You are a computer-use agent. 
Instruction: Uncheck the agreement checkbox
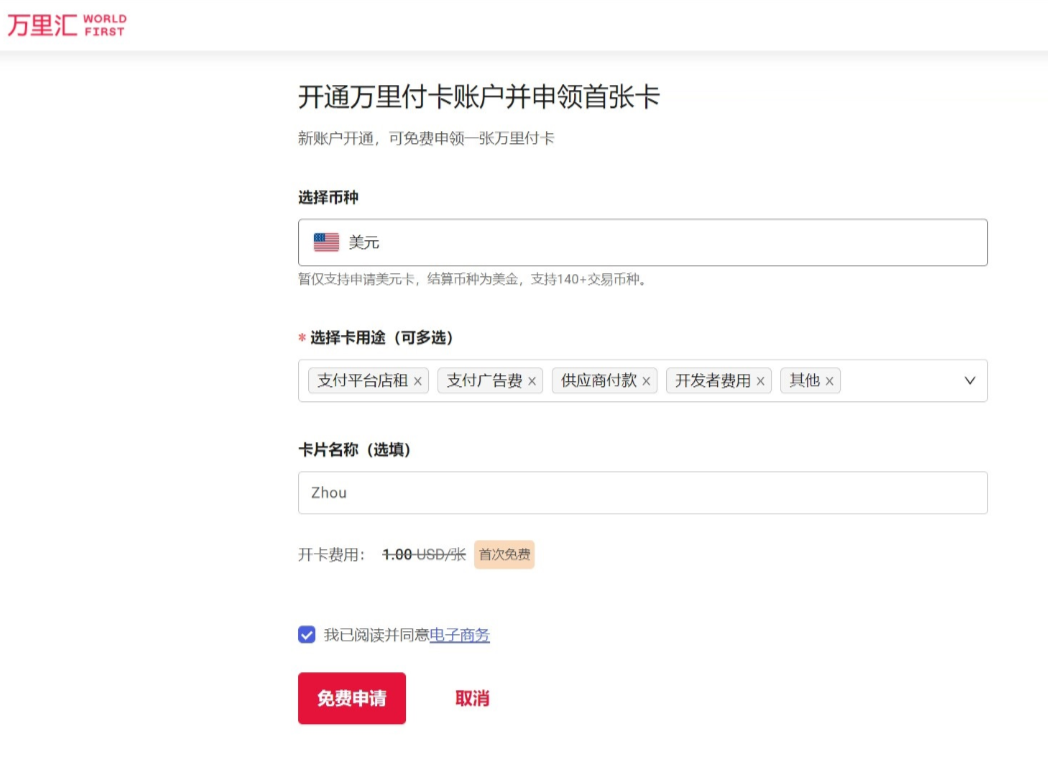(x=307, y=635)
